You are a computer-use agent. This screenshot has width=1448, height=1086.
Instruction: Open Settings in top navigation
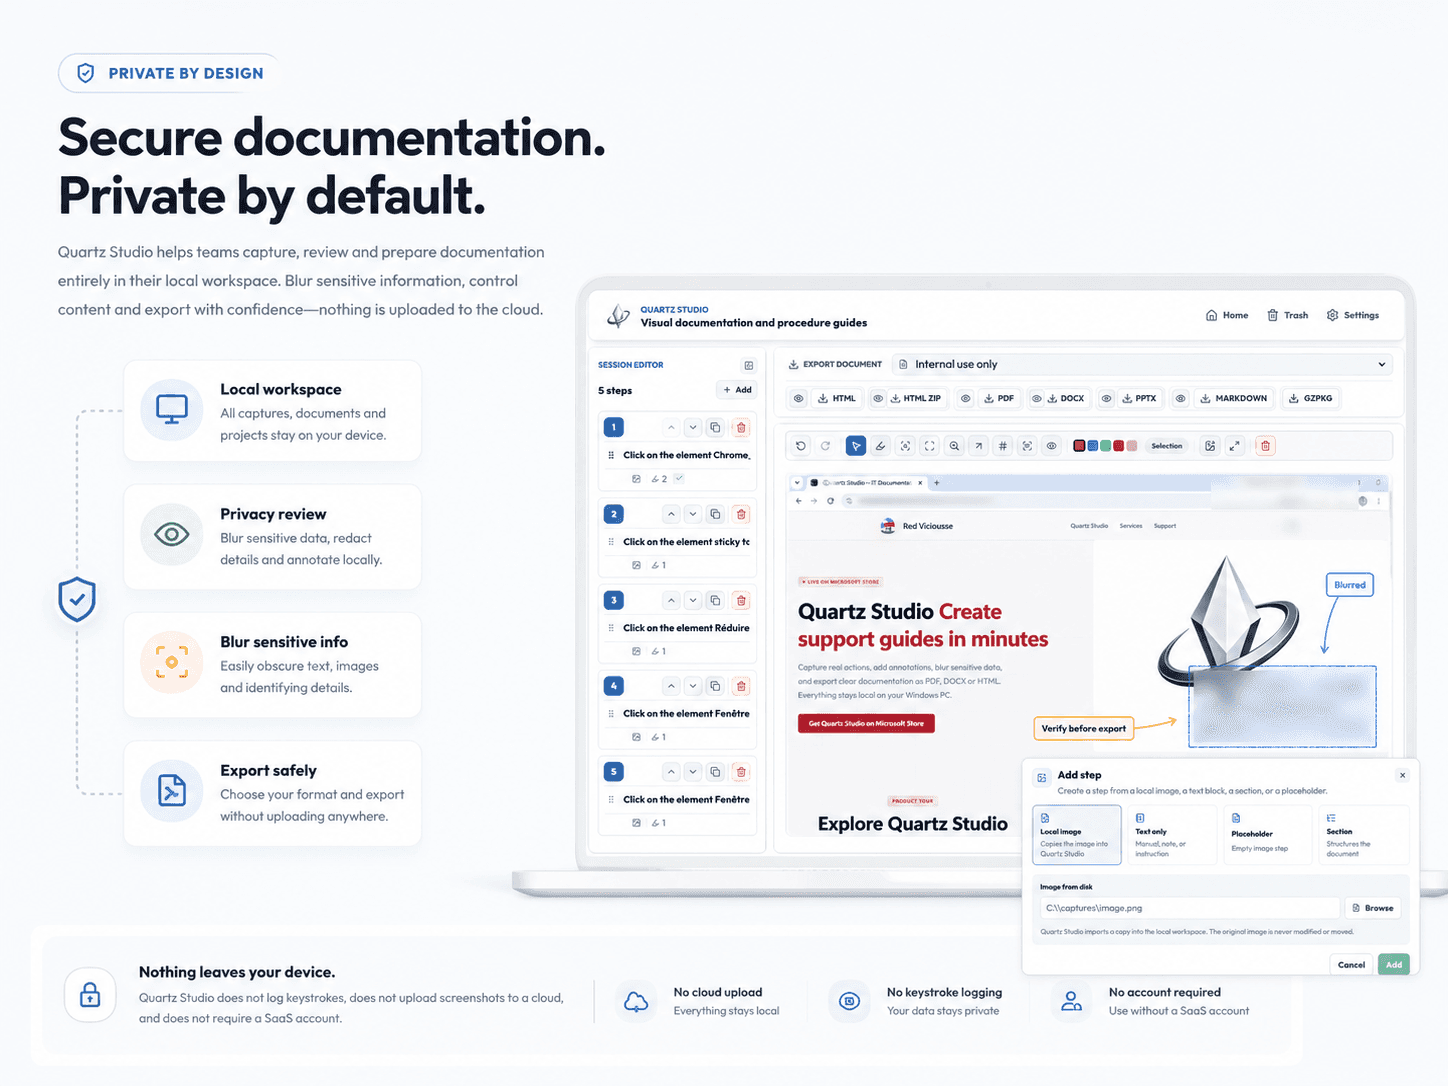(x=1353, y=315)
